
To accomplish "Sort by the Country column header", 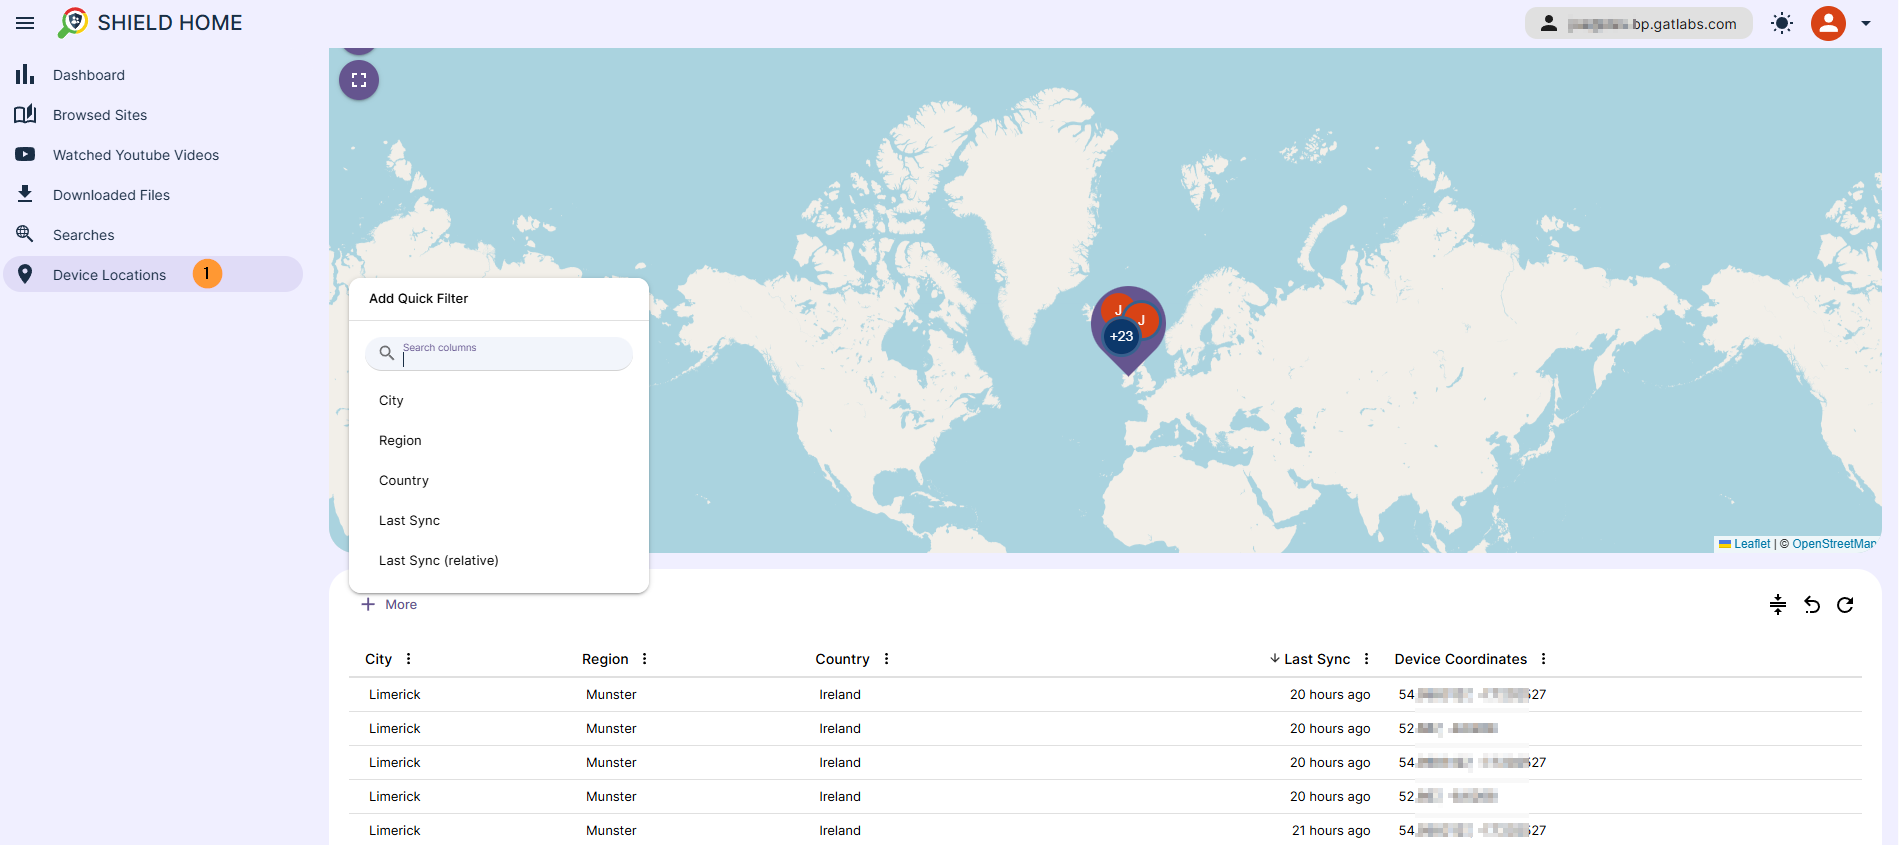I will [x=842, y=659].
